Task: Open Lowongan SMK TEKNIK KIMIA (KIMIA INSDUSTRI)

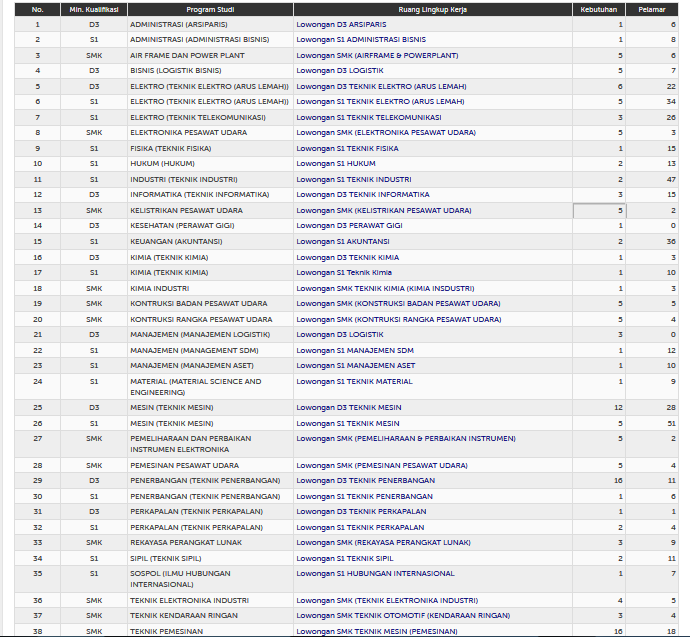Action: point(385,289)
